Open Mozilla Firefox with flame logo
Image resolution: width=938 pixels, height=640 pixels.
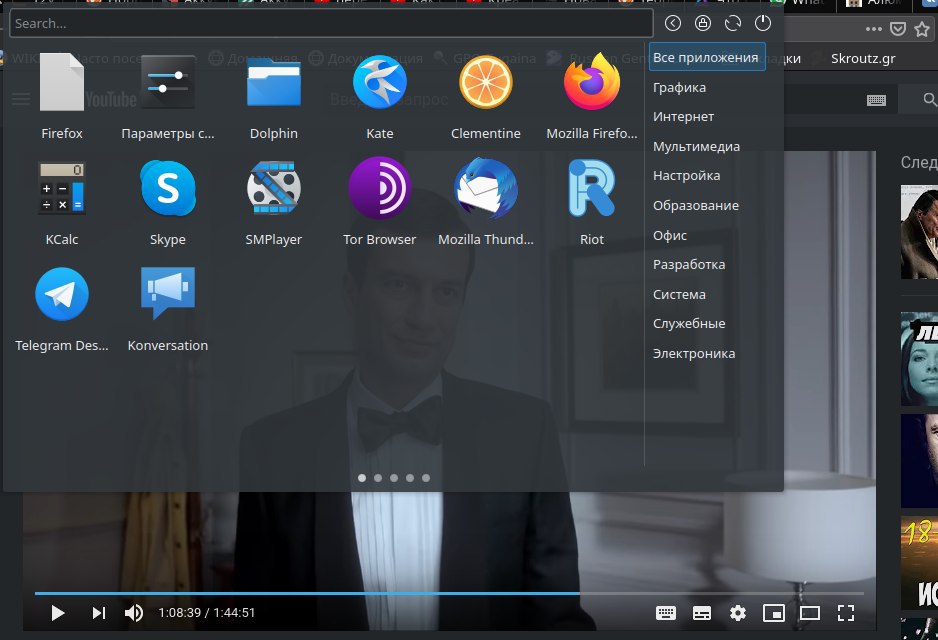click(x=592, y=82)
